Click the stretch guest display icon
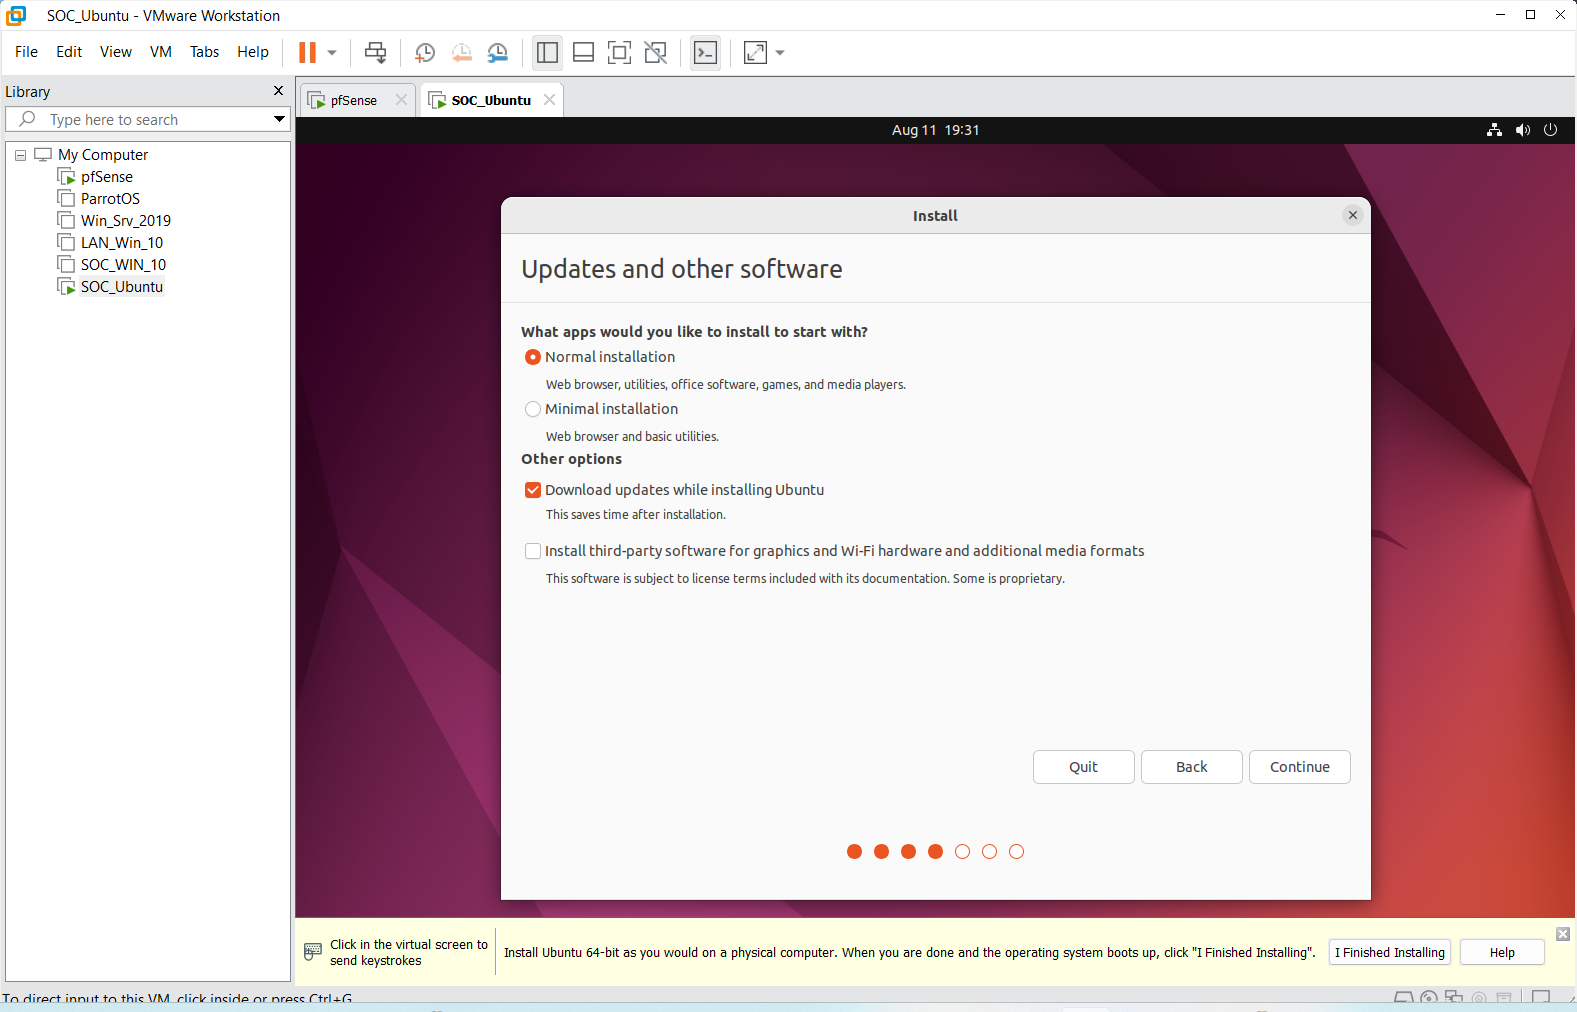The width and height of the screenshot is (1577, 1012). click(x=755, y=52)
